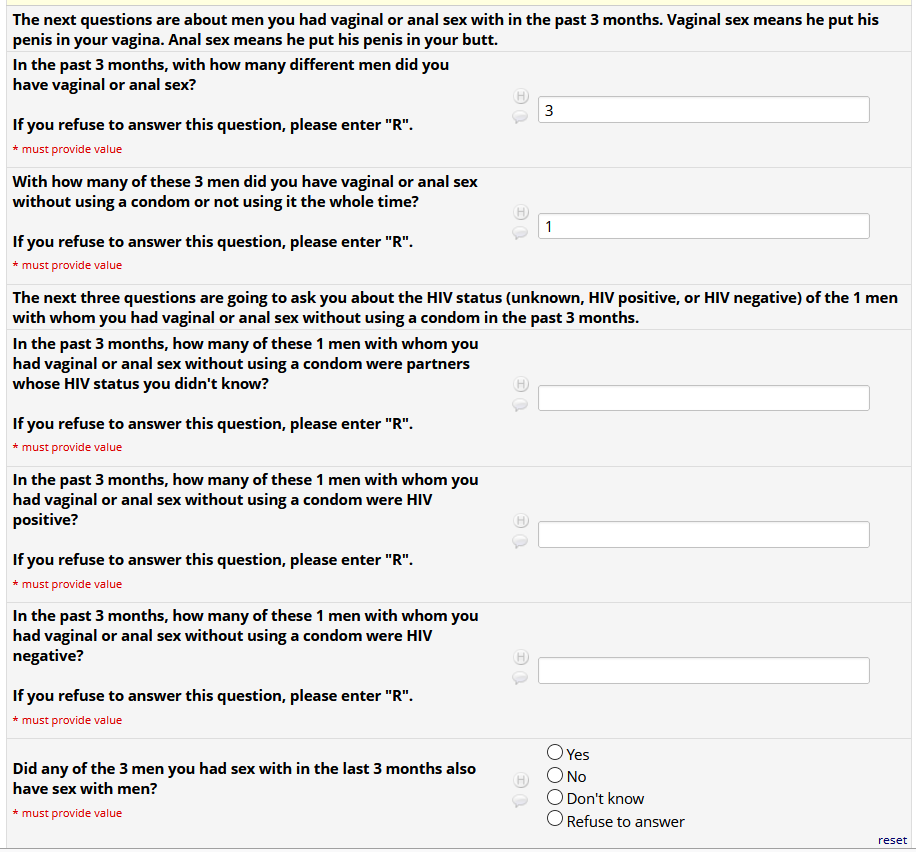Open history icon for the 'also have sex with men' question

pos(520,780)
